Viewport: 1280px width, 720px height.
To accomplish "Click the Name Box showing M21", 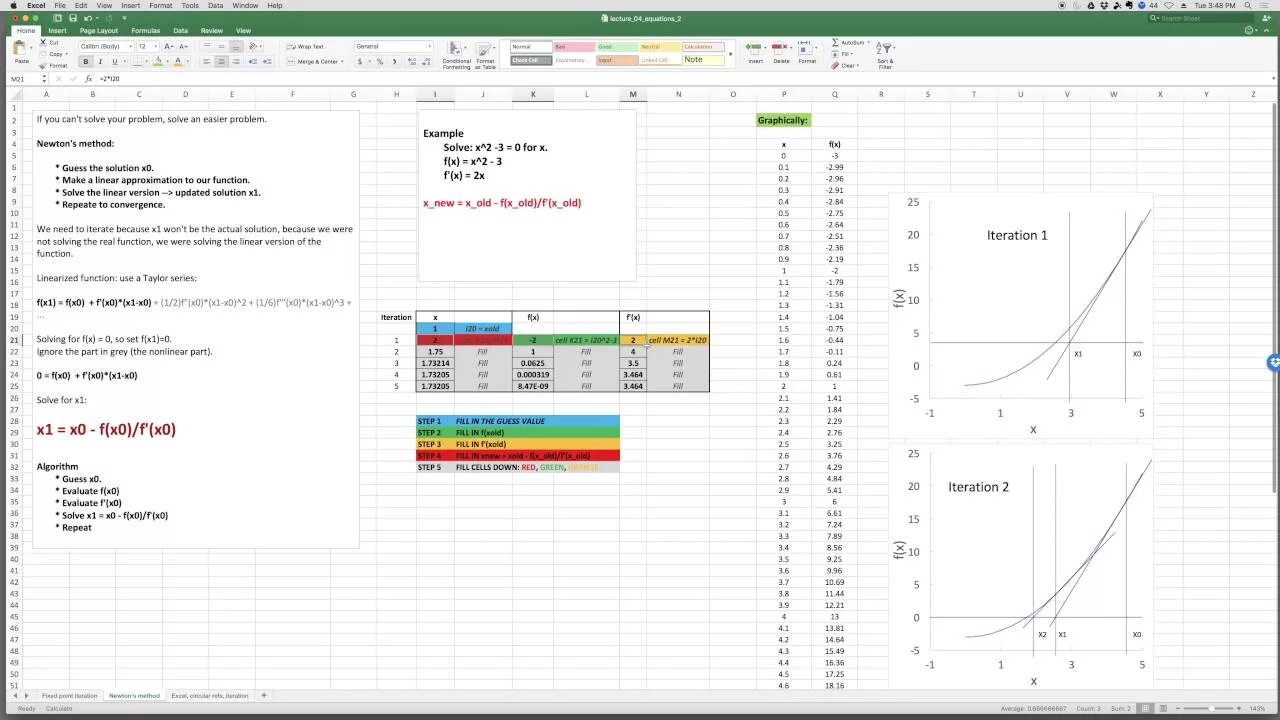I will point(25,79).
